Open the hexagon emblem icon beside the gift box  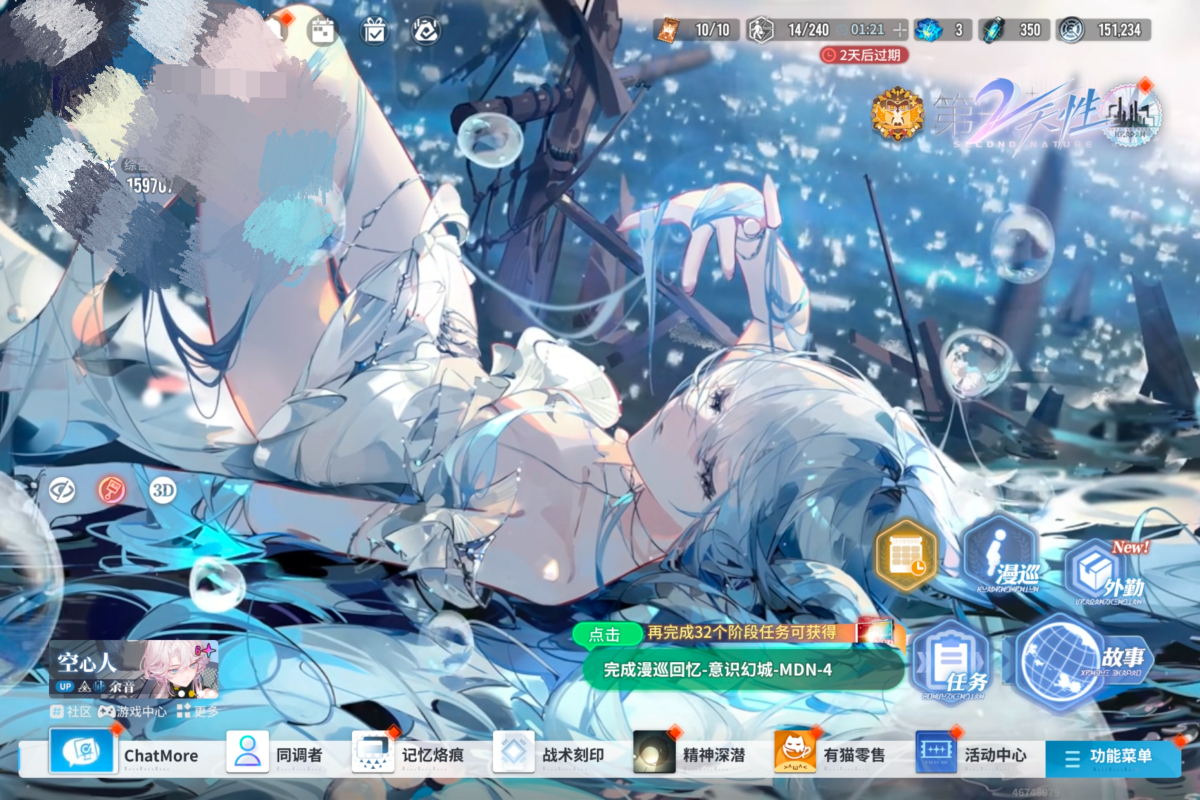427,31
